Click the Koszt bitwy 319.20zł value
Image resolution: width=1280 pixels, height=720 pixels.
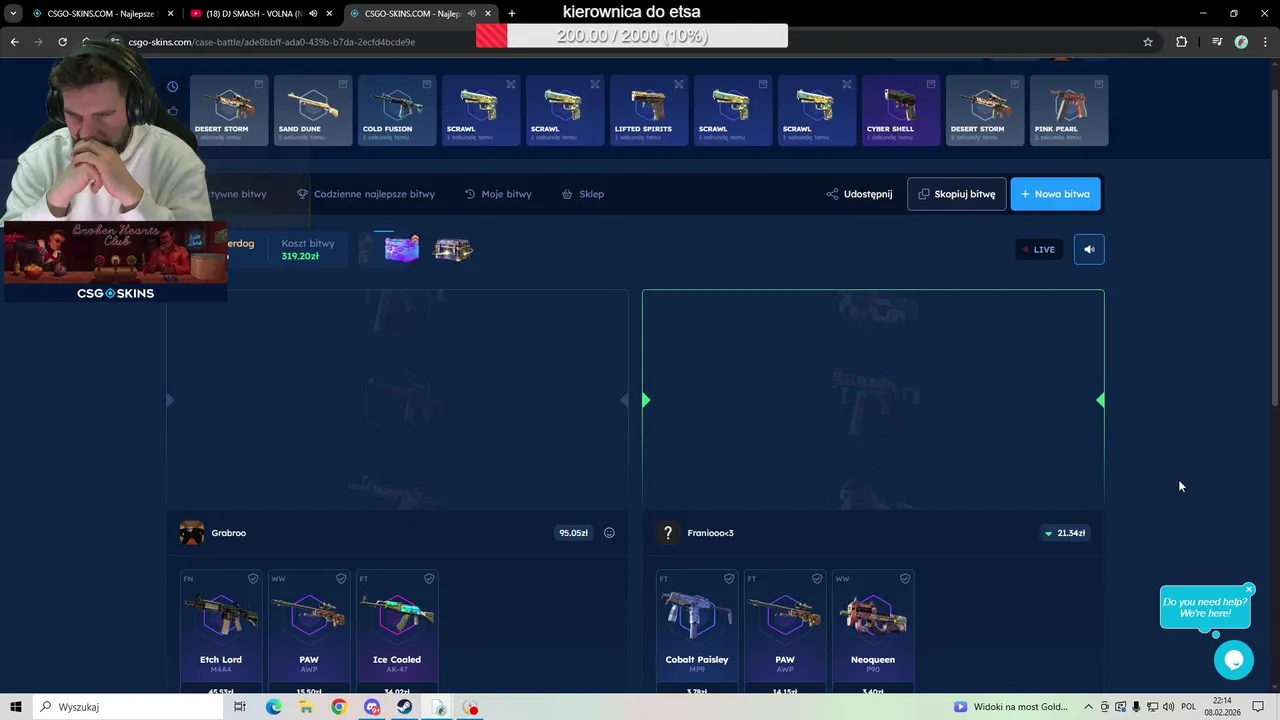(300, 256)
